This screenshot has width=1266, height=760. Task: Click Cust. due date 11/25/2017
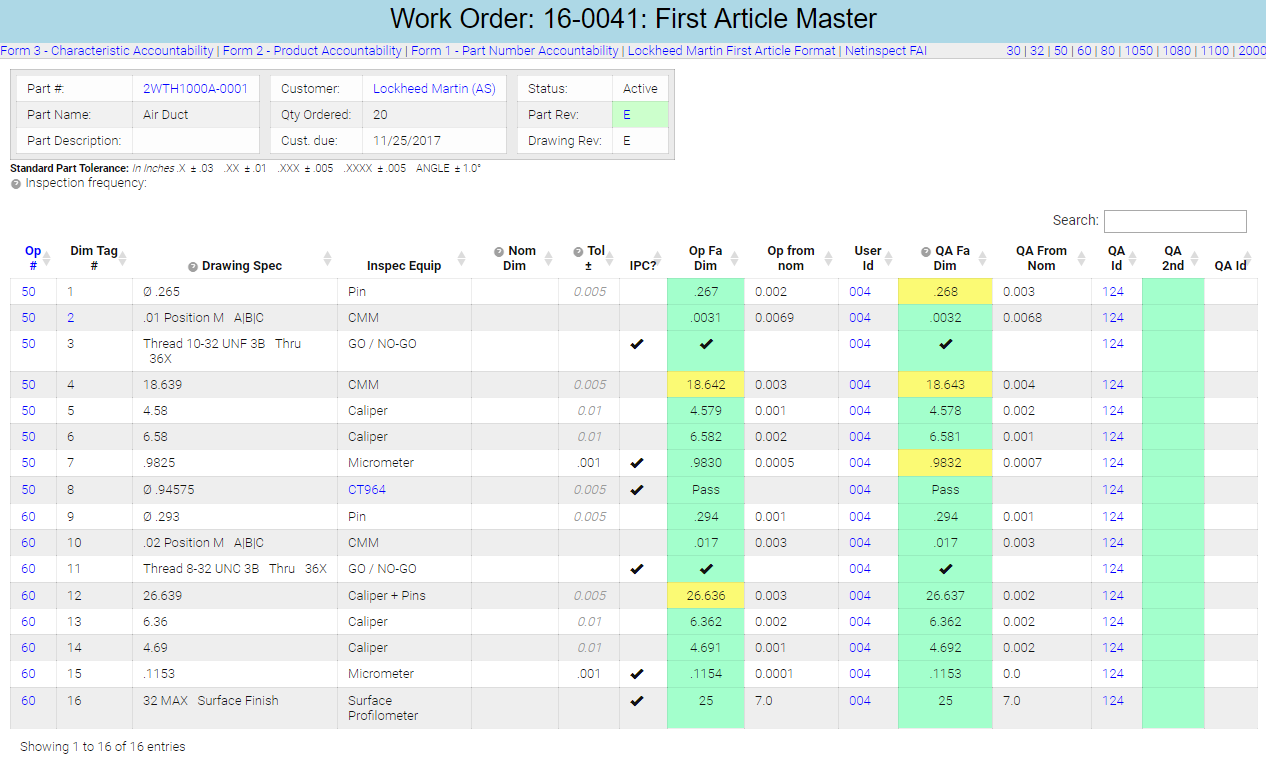[x=407, y=141]
